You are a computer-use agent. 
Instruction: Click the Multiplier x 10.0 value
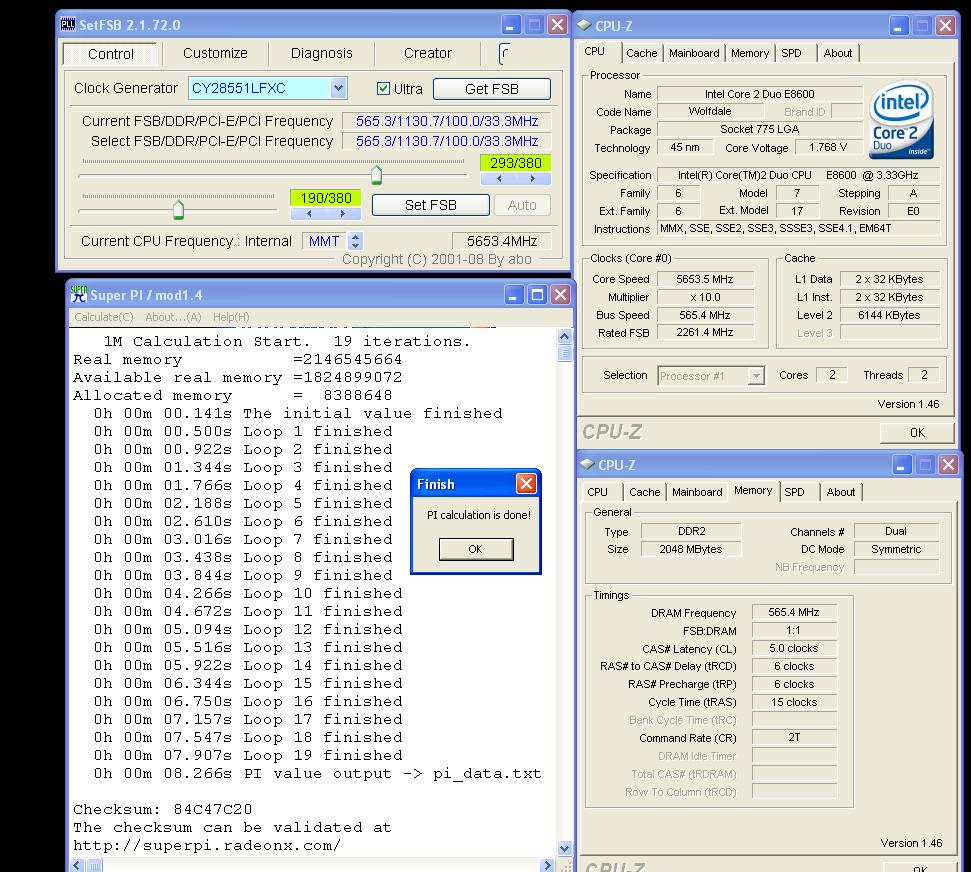pyautogui.click(x=705, y=297)
